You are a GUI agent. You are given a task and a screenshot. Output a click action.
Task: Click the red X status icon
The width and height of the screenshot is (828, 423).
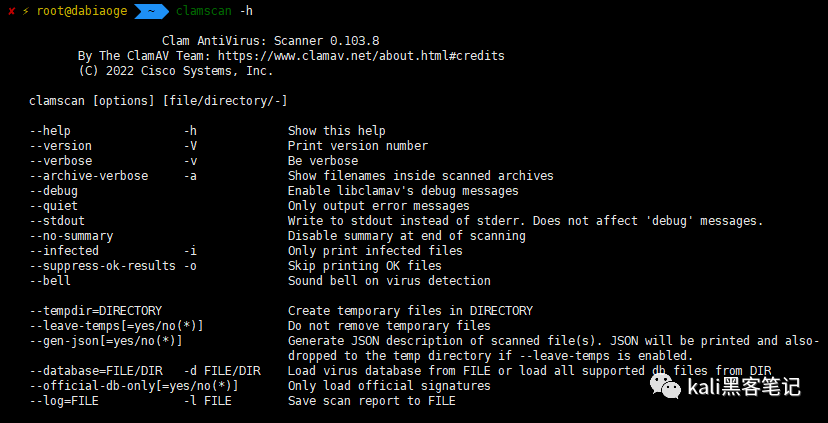[x=12, y=11]
